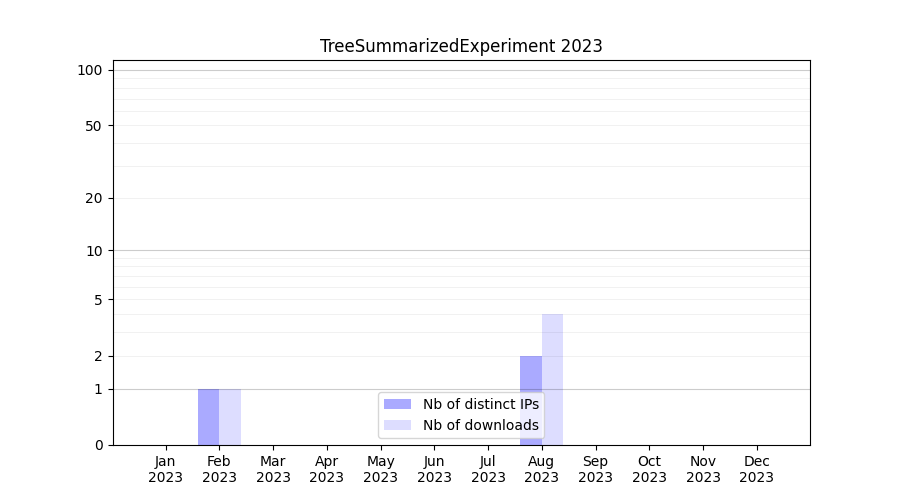Select the light blue legend swatch for downloads

click(397, 425)
